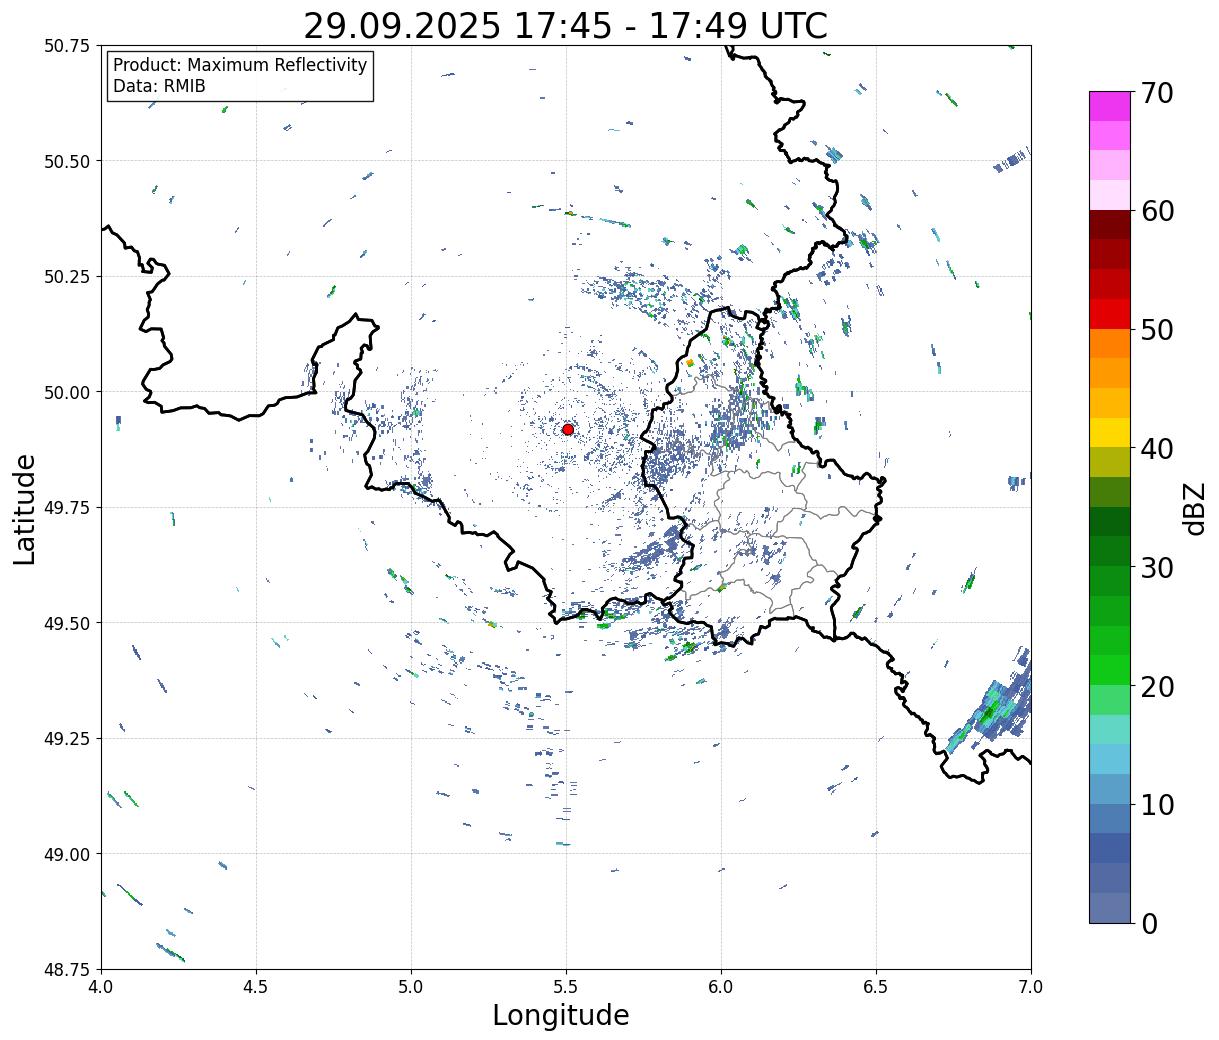Click the 'Latitude' axis label

tap(25, 508)
